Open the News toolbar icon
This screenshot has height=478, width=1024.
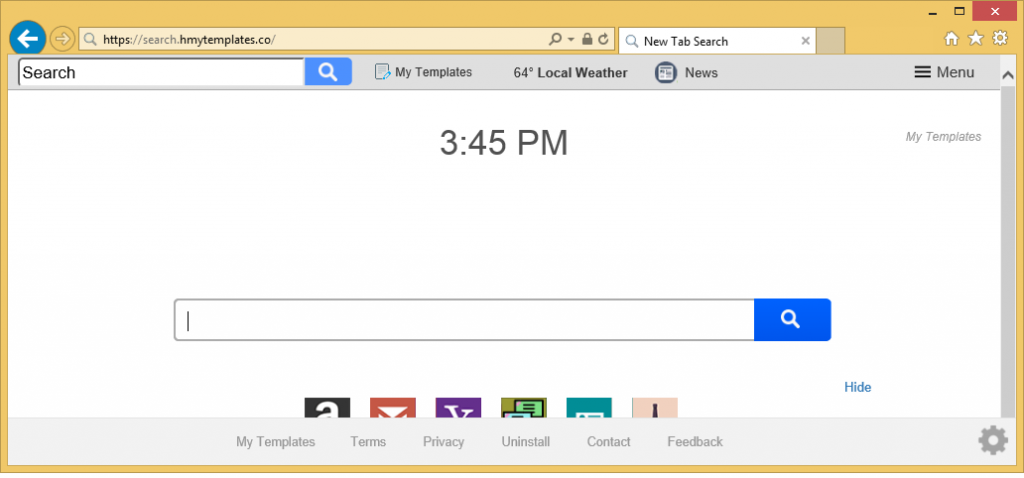(x=667, y=72)
